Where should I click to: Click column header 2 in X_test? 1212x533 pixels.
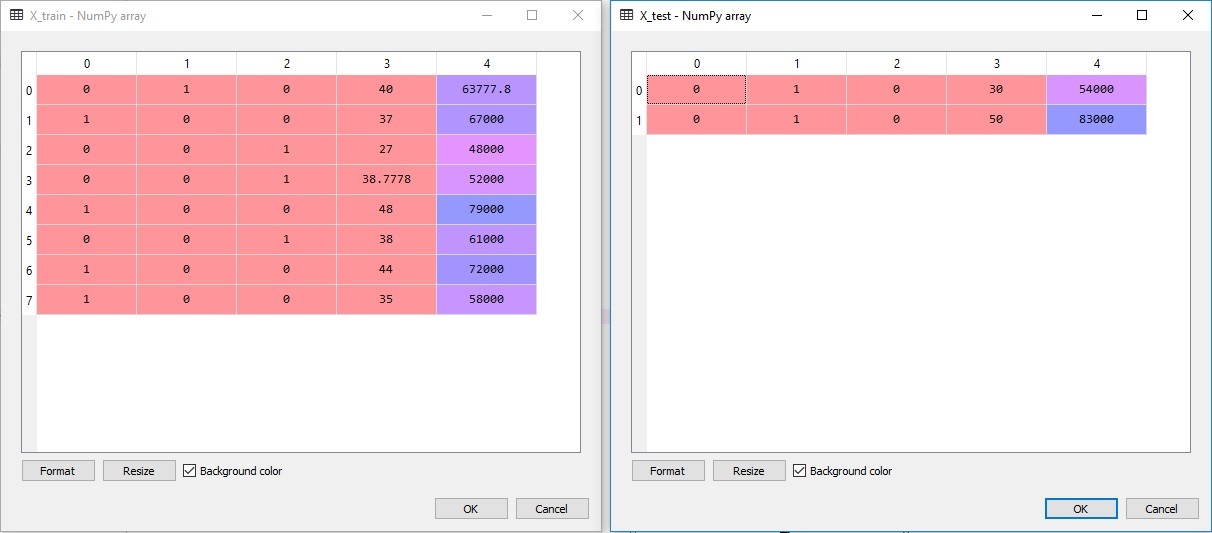click(x=896, y=64)
